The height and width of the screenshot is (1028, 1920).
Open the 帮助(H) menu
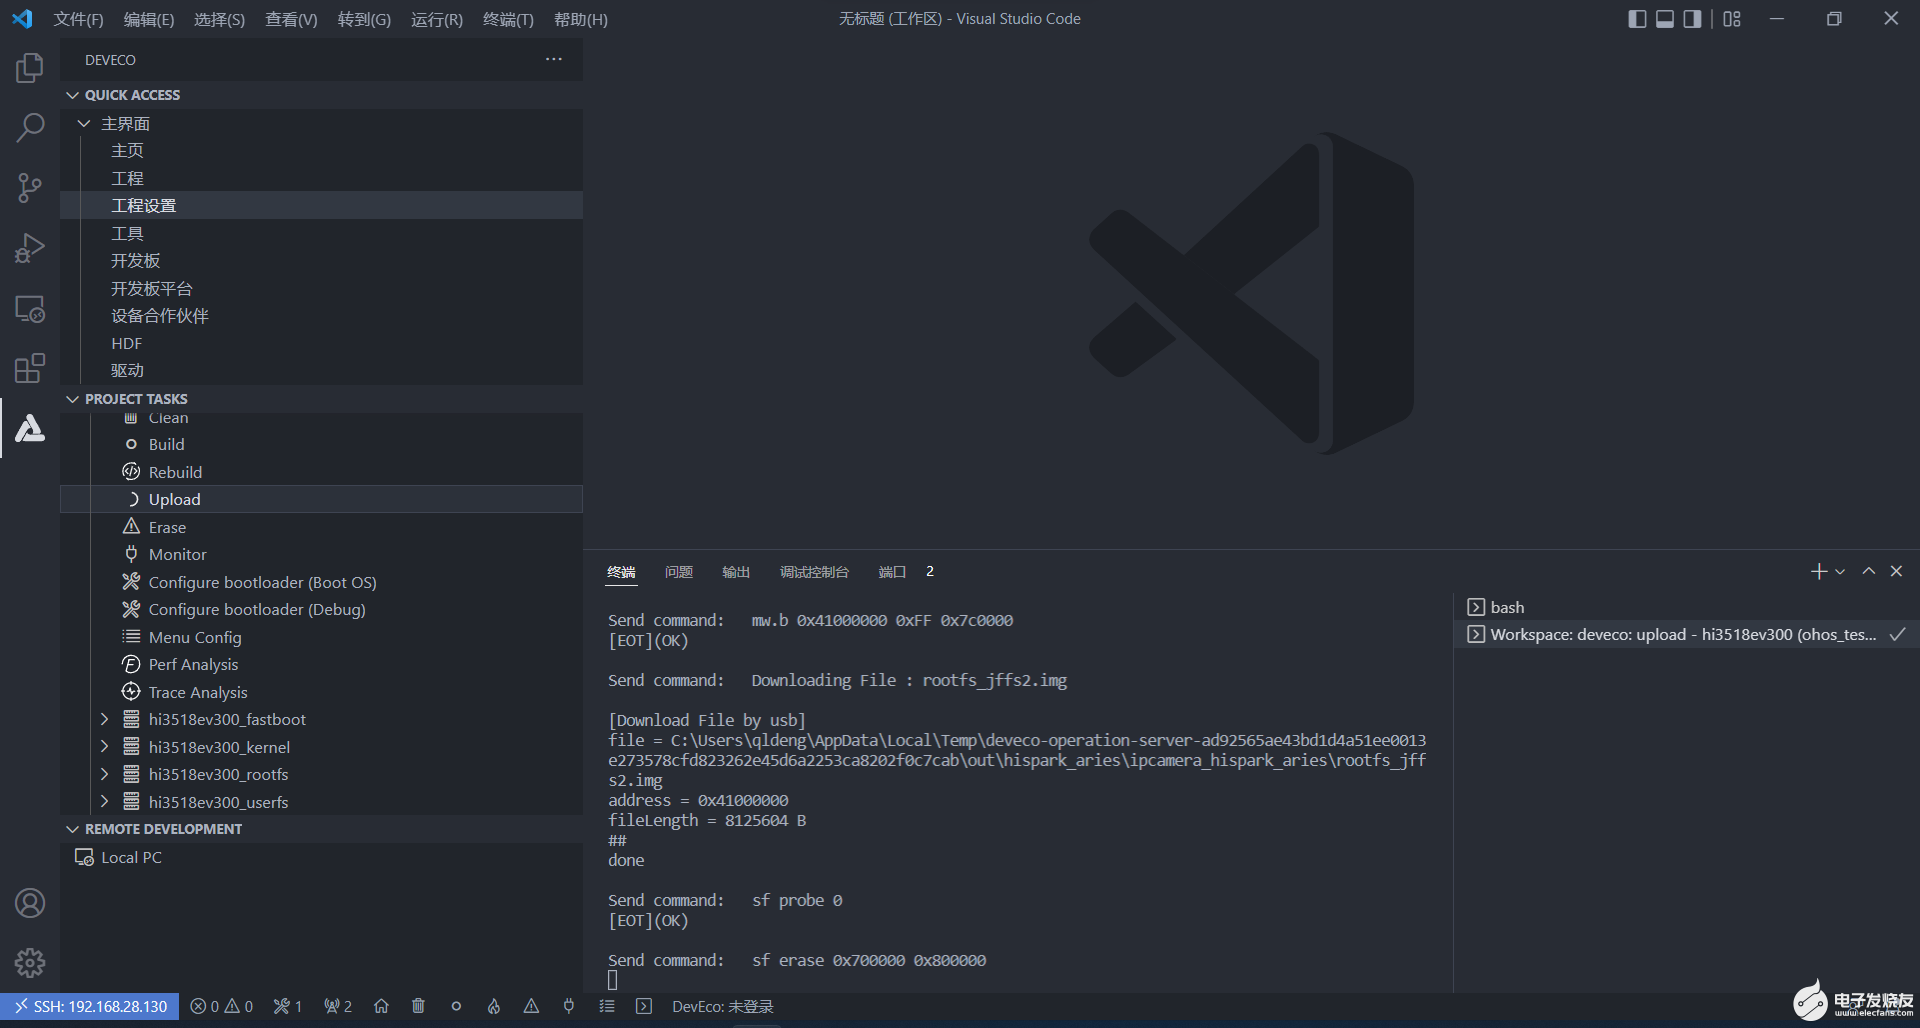coord(581,19)
